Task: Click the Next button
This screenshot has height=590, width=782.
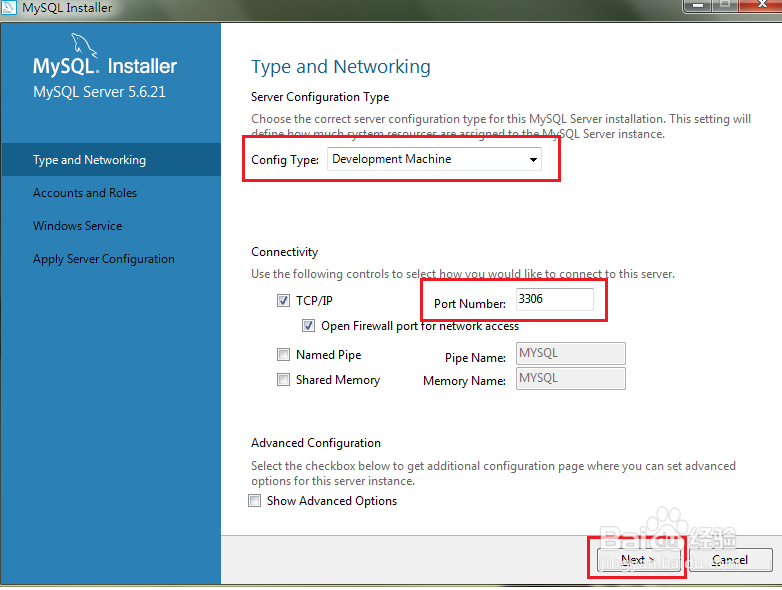Action: [x=638, y=560]
